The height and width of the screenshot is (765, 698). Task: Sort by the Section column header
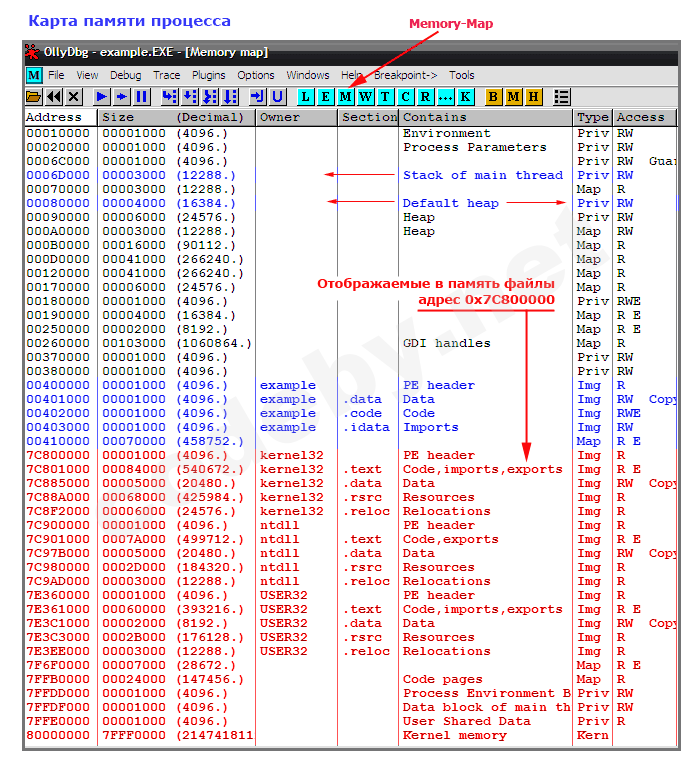[368, 117]
